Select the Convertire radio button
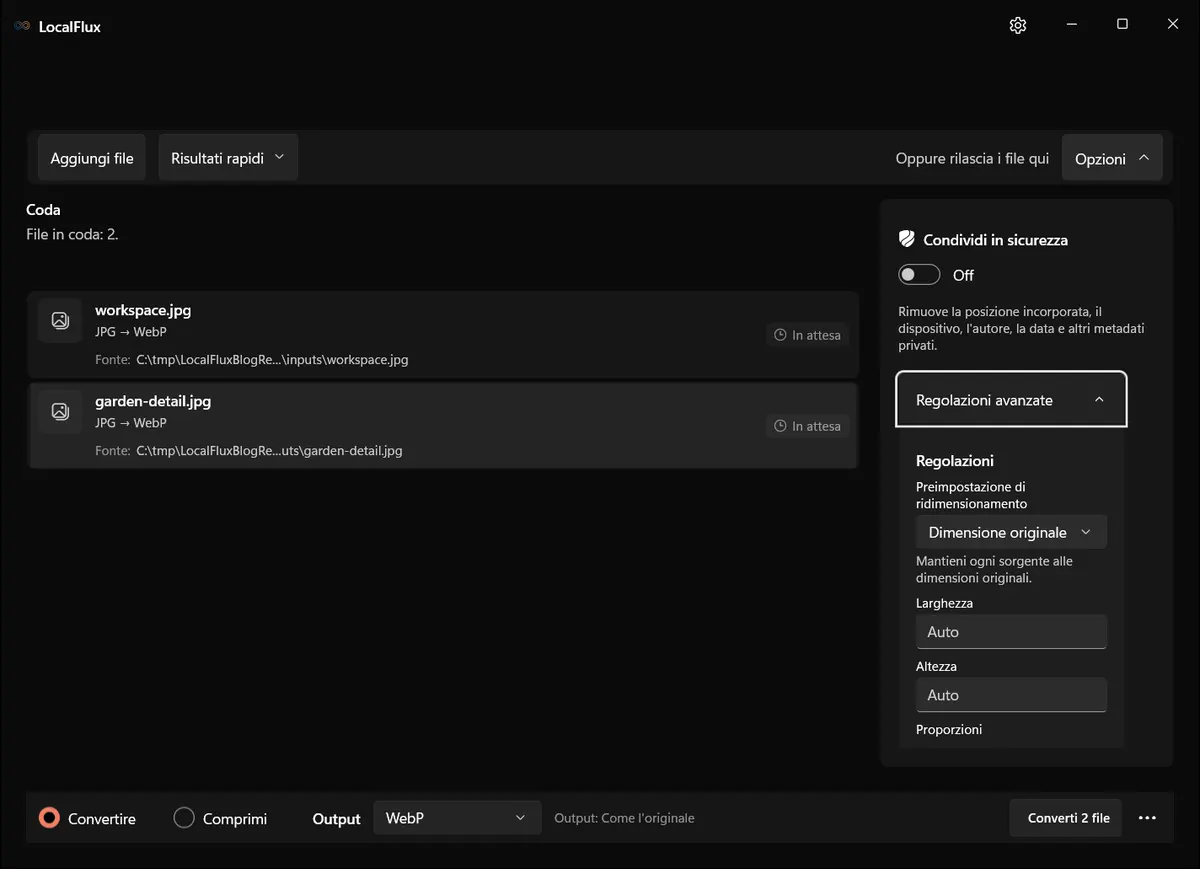1200x869 pixels. (49, 818)
